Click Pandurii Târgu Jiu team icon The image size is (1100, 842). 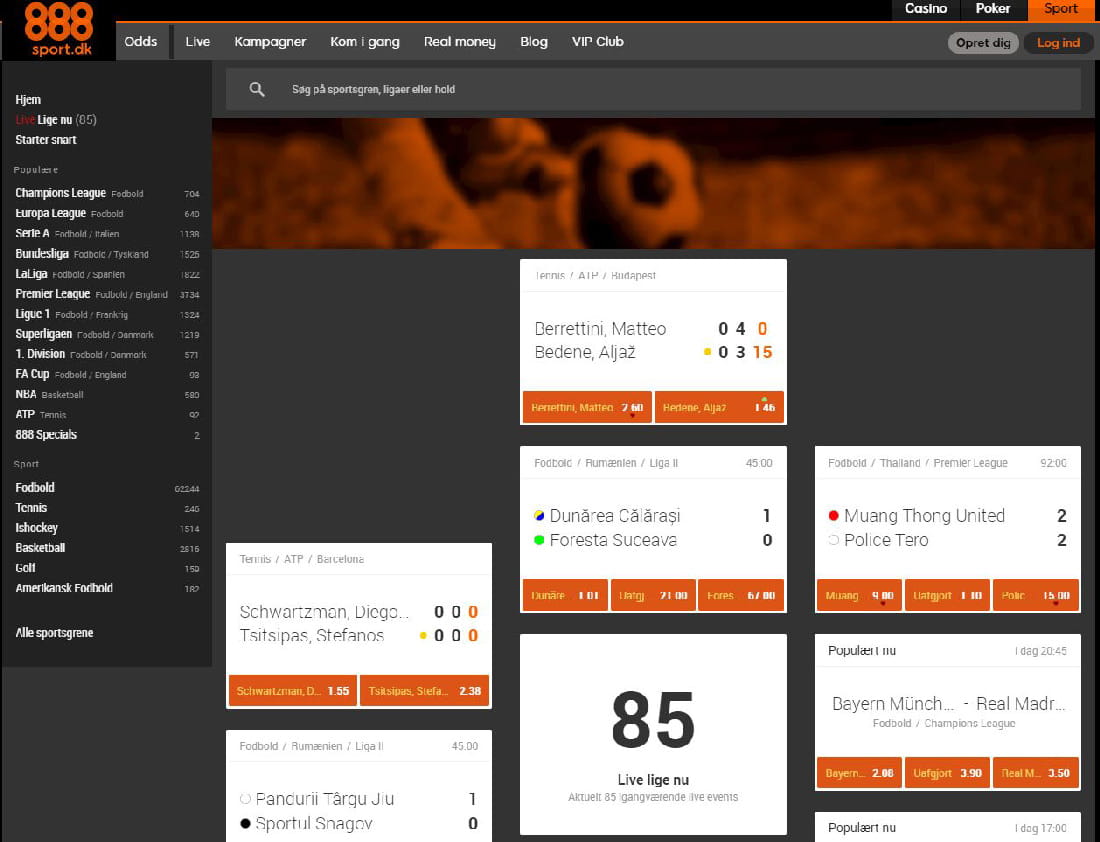[x=245, y=798]
